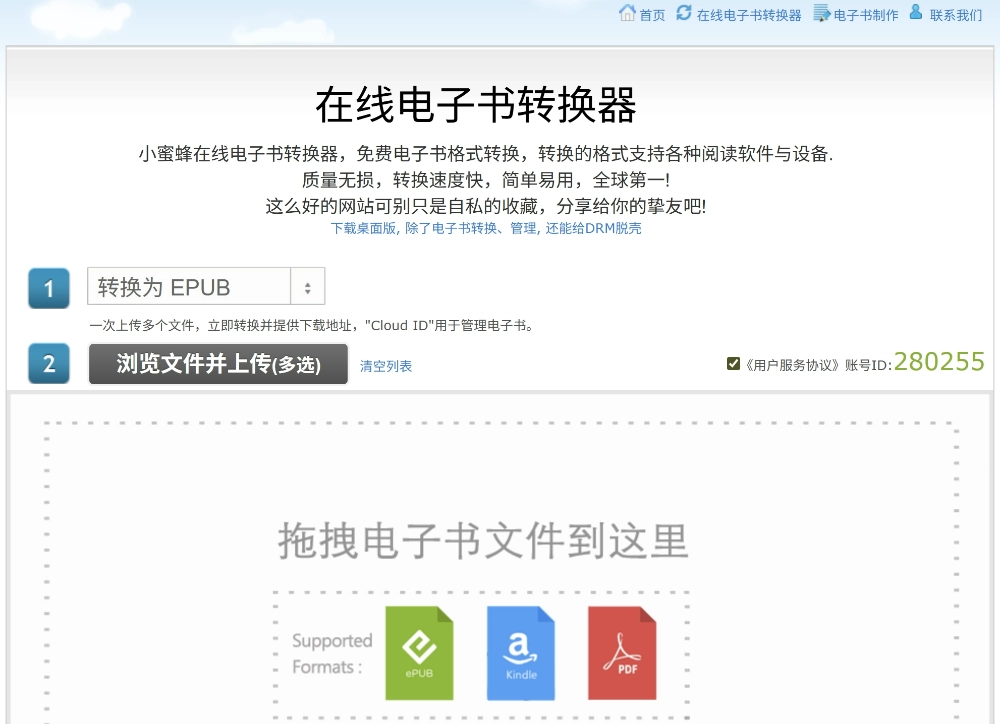Click the blue step 2 badge
Viewport: 1000px width, 724px height.
point(48,364)
